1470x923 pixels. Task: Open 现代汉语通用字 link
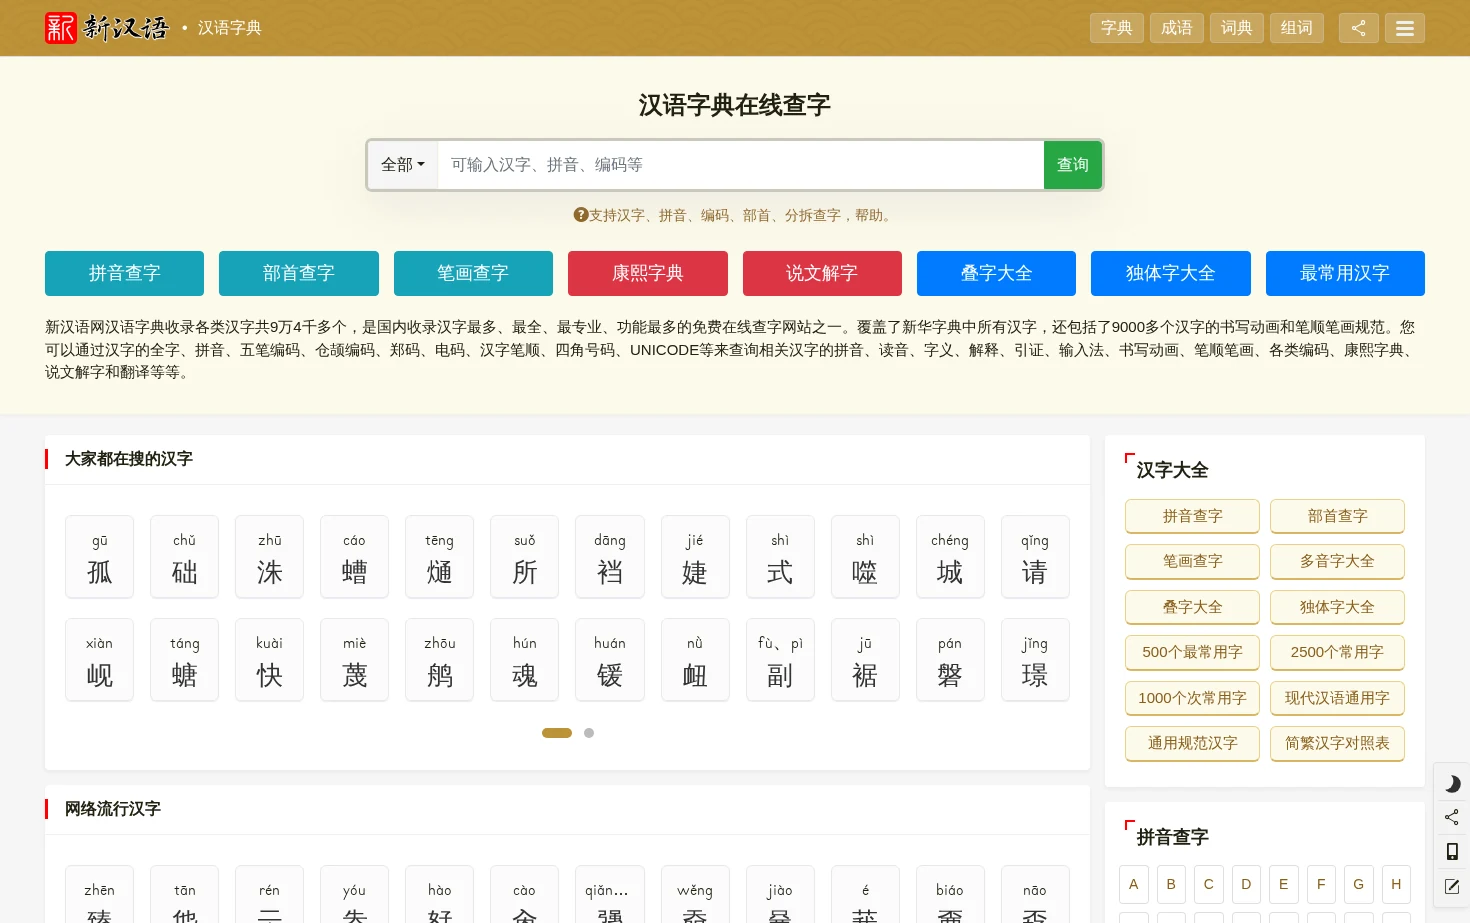(x=1337, y=698)
